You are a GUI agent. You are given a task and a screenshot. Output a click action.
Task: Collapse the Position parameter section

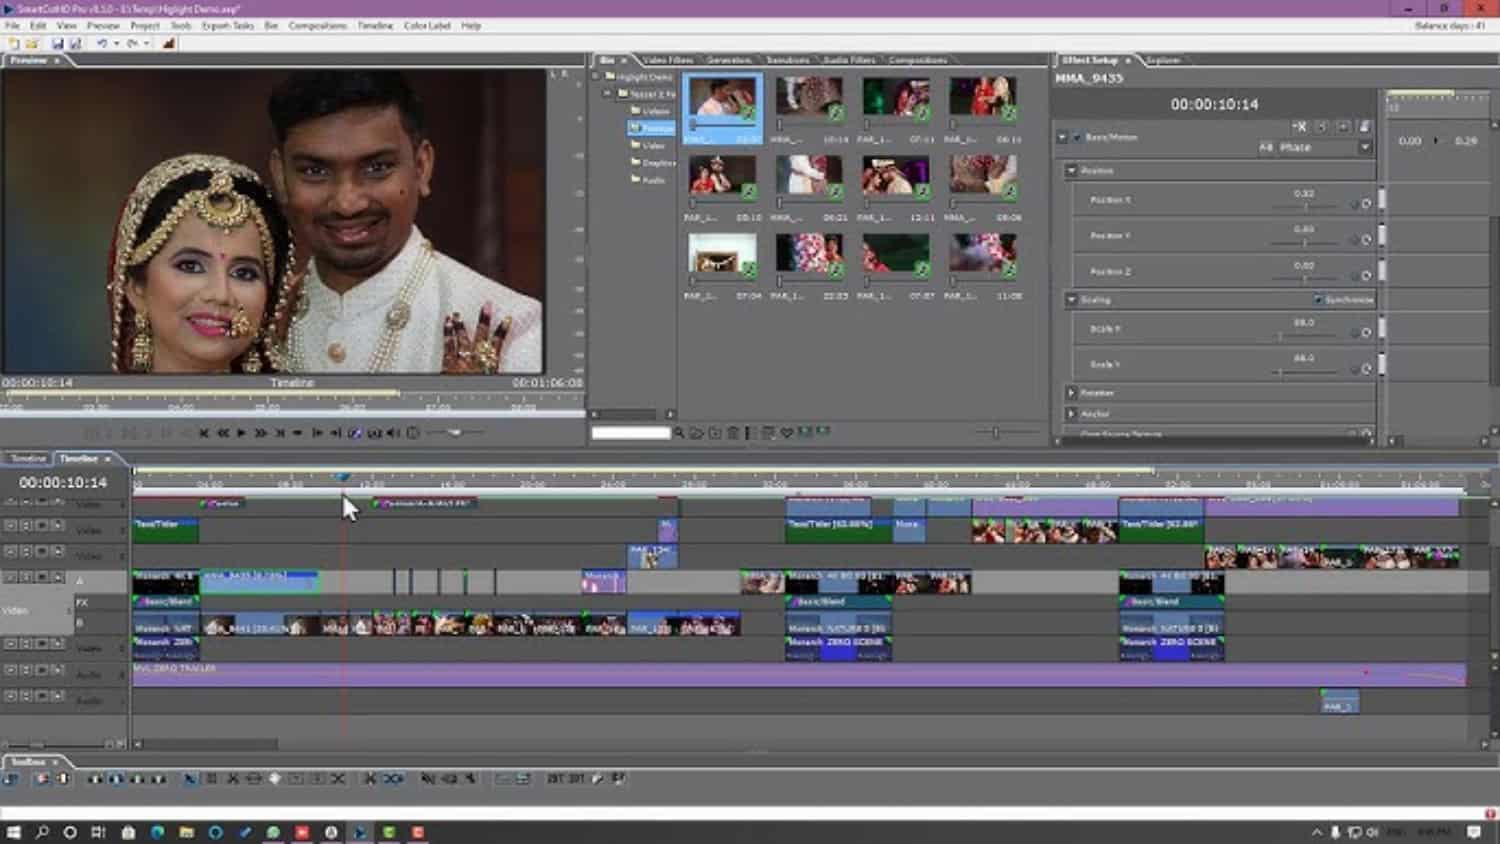(1071, 171)
